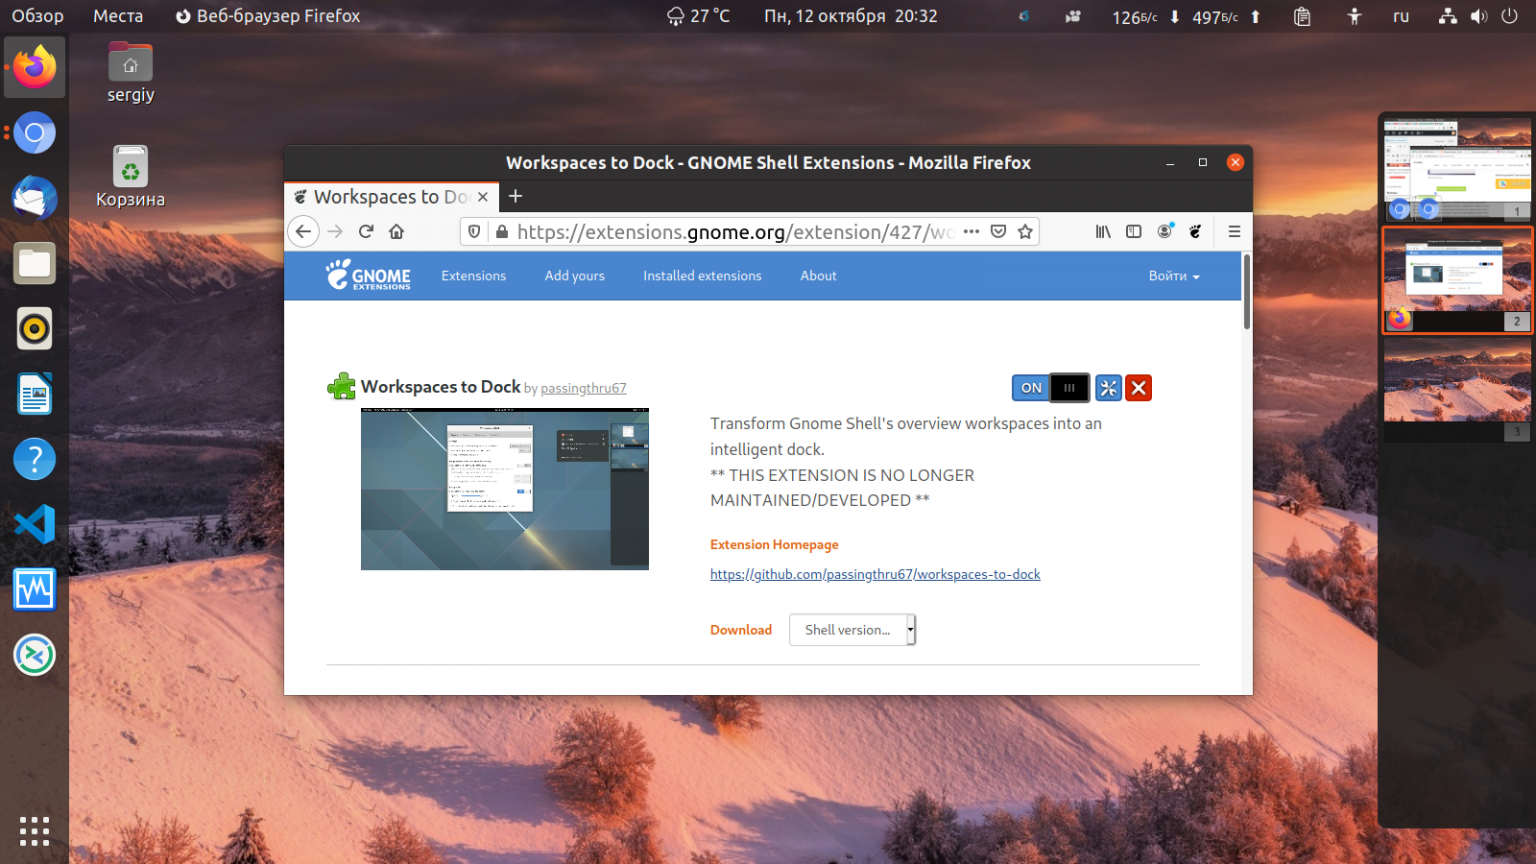
Task: Open Help from the dock
Action: 34,459
